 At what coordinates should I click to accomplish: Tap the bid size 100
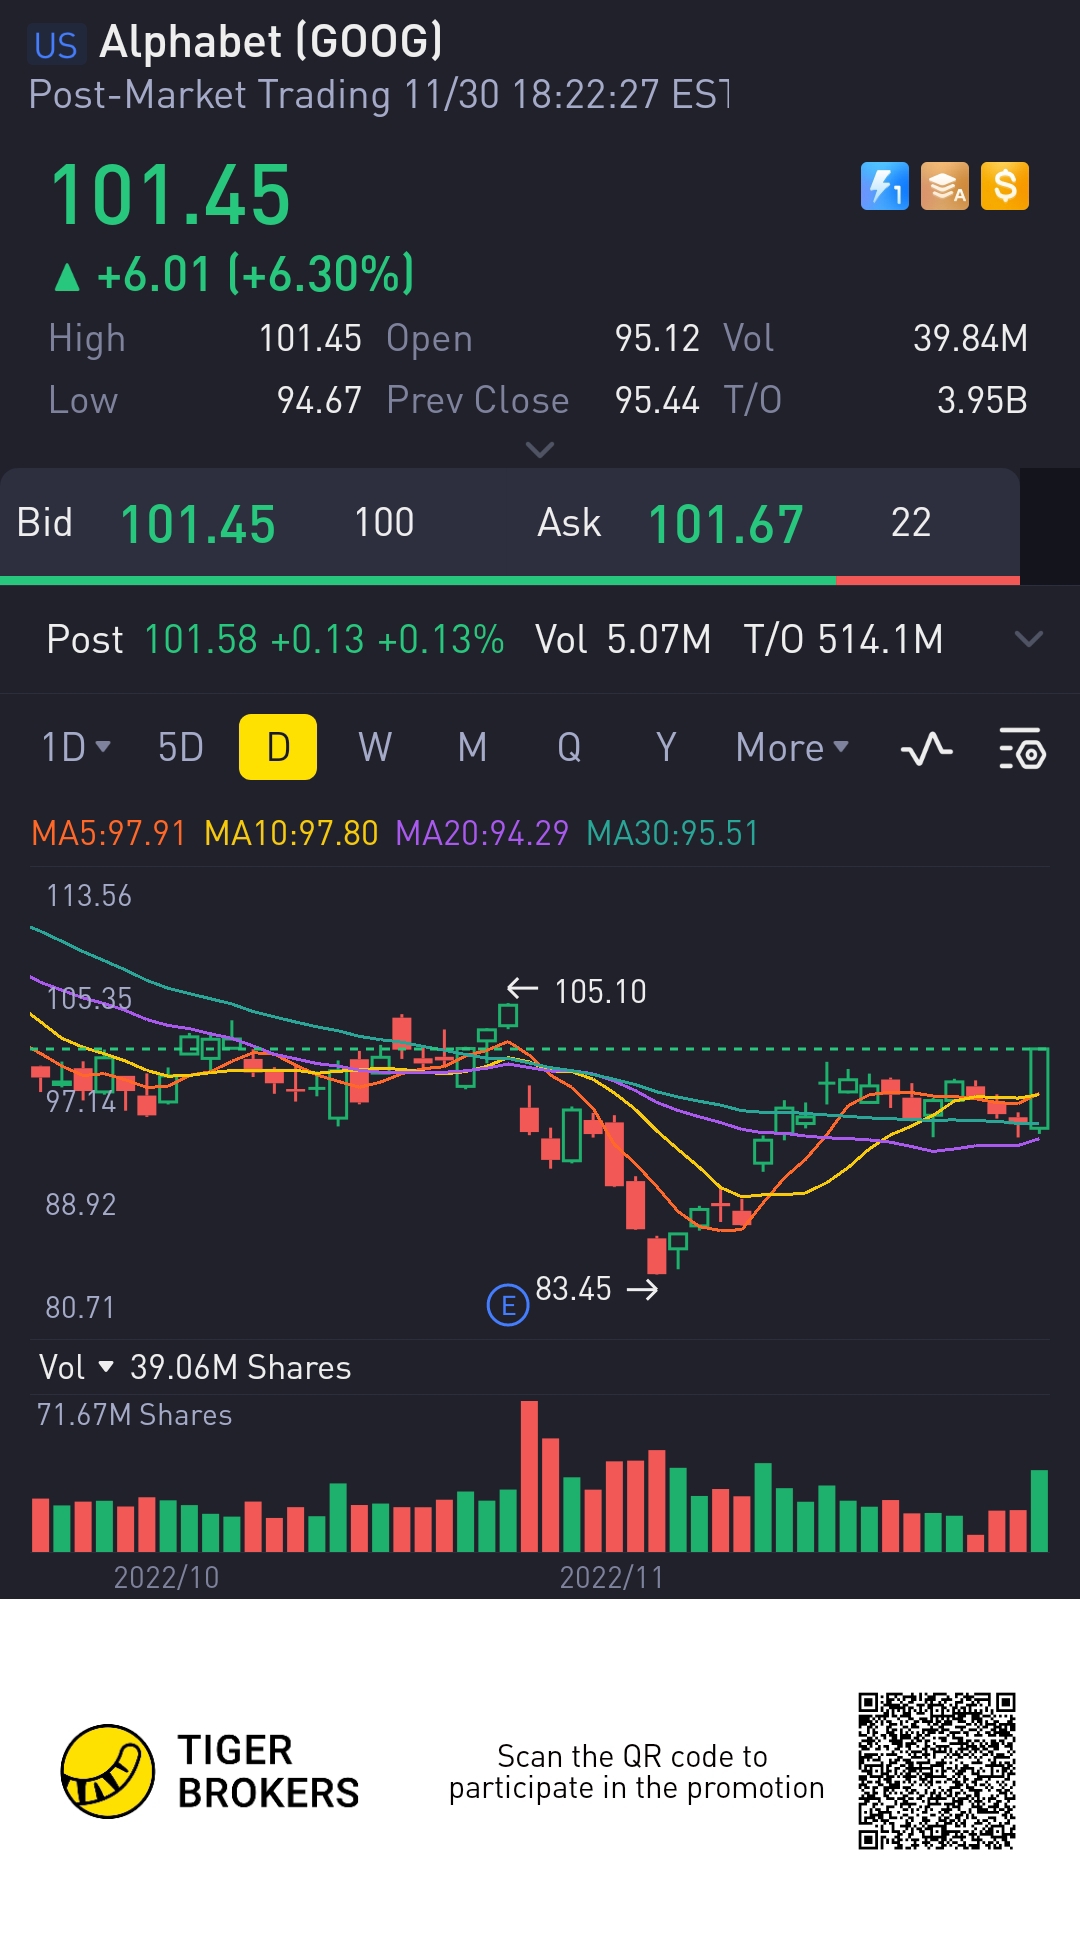pyautogui.click(x=384, y=523)
